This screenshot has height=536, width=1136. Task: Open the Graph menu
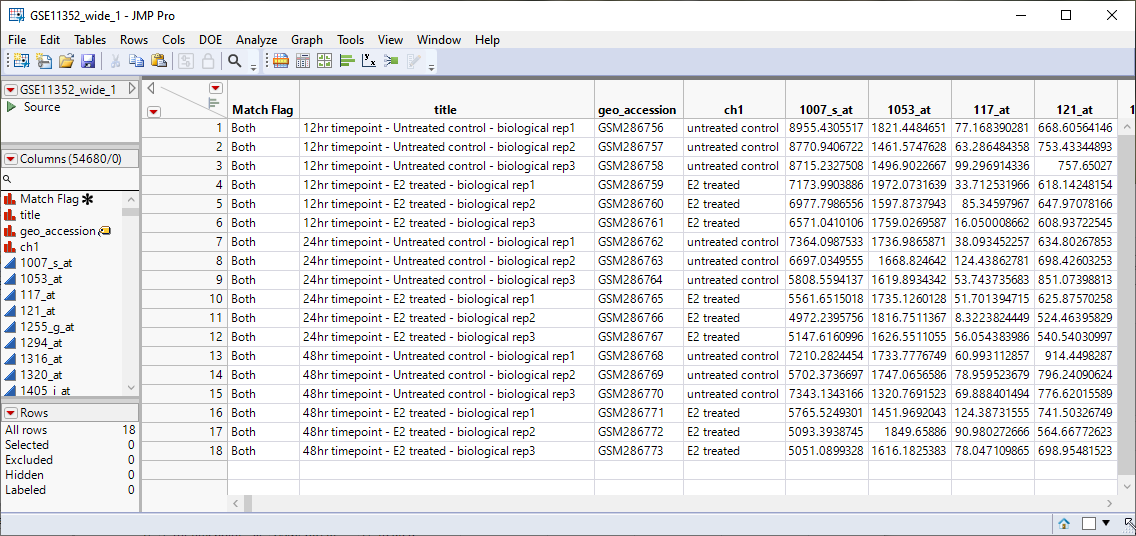click(307, 40)
